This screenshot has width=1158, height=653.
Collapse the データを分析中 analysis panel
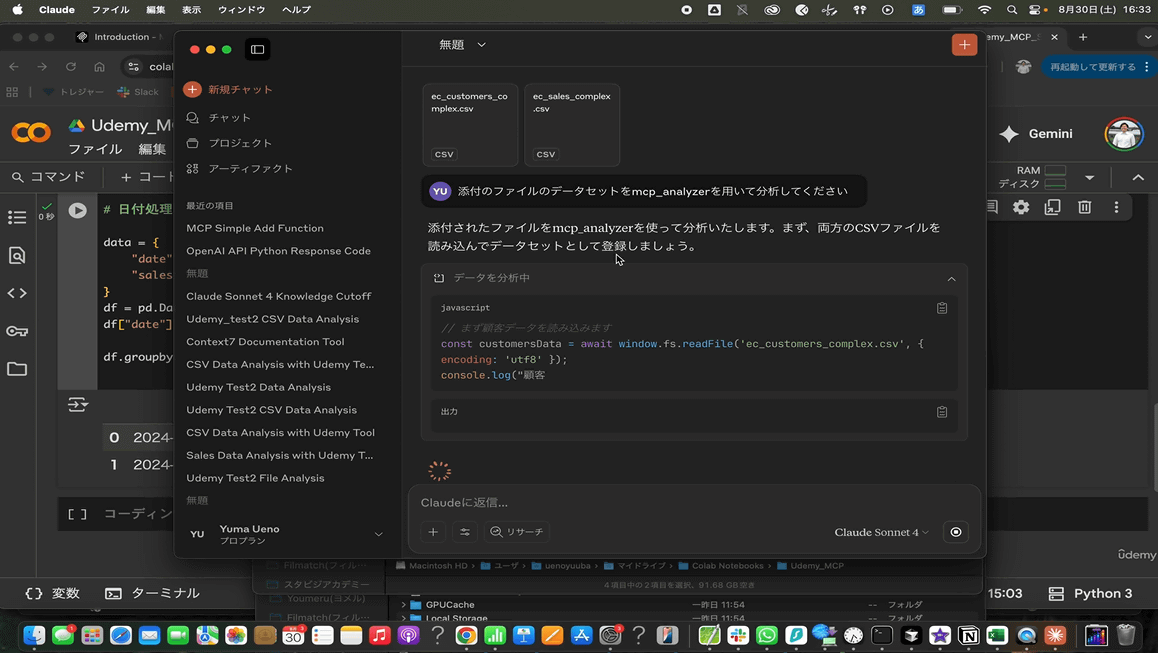click(951, 279)
